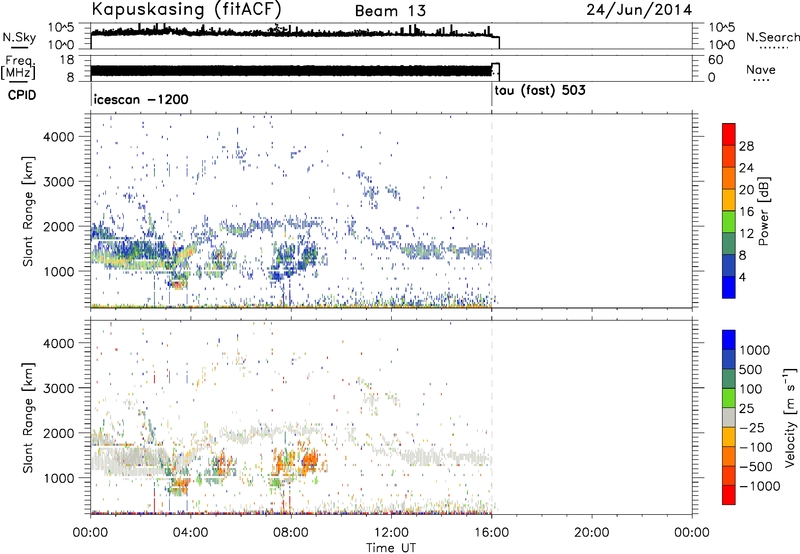The width and height of the screenshot is (800, 554).
Task: Click the 'Kapuskasing (fitACF)' title text
Action: 186,9
